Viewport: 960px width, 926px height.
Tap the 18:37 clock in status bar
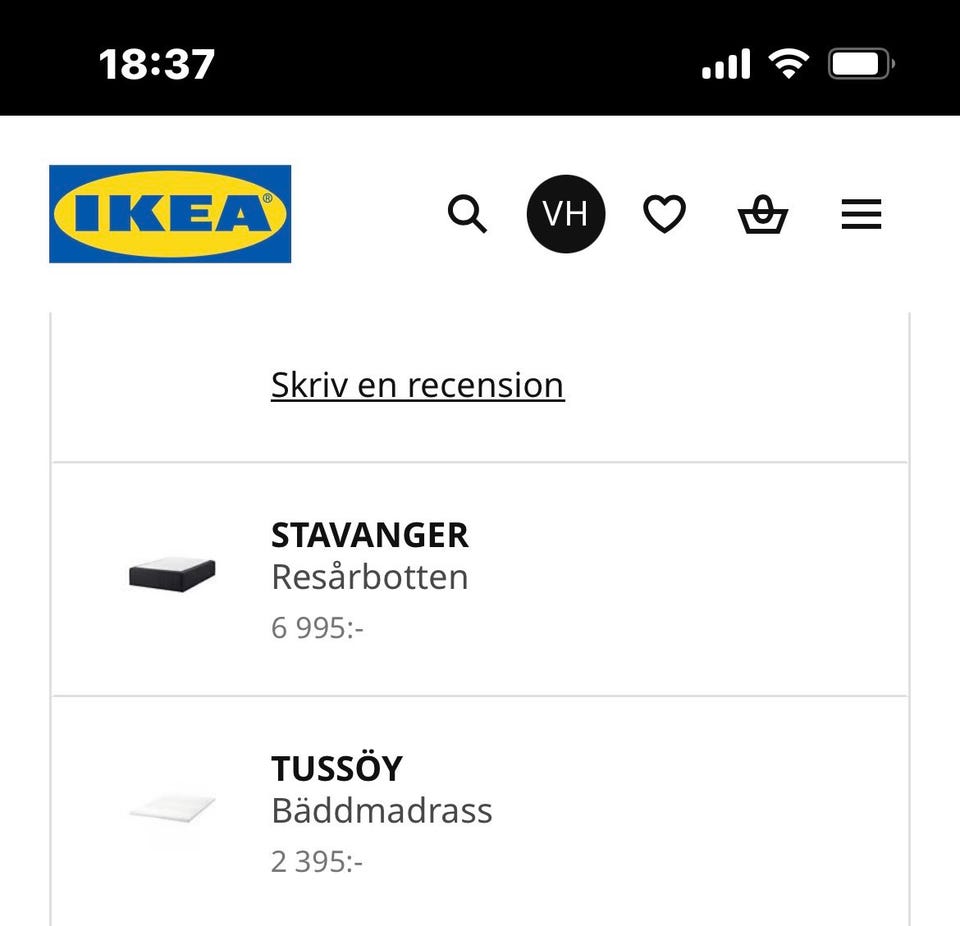[157, 65]
